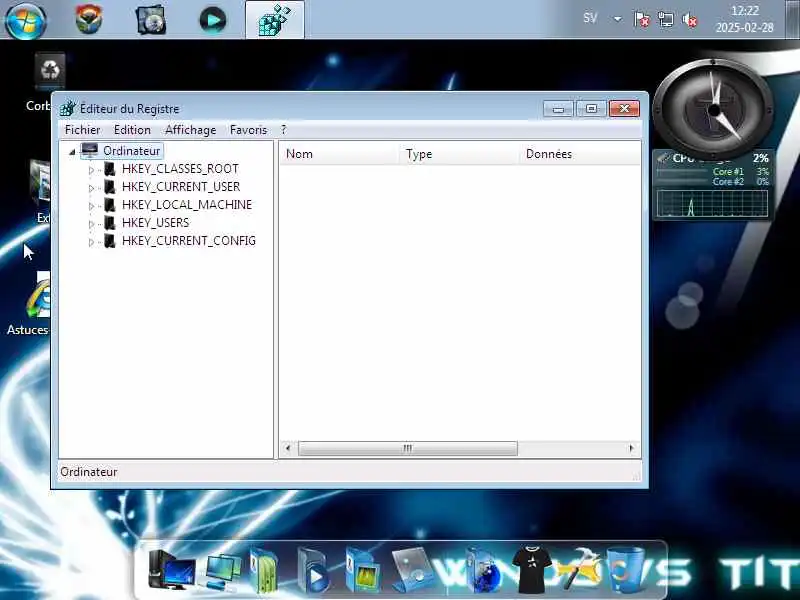Select the HKEY_CURRENT_USER key
Viewport: 800px width, 600px height.
pyautogui.click(x=181, y=187)
